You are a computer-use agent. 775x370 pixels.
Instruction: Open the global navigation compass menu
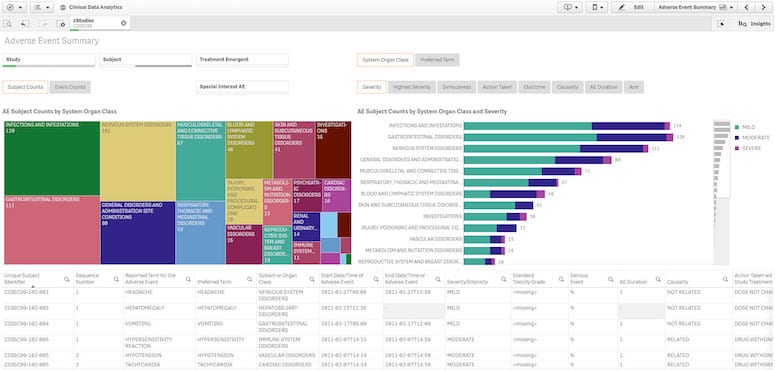click(x=14, y=7)
